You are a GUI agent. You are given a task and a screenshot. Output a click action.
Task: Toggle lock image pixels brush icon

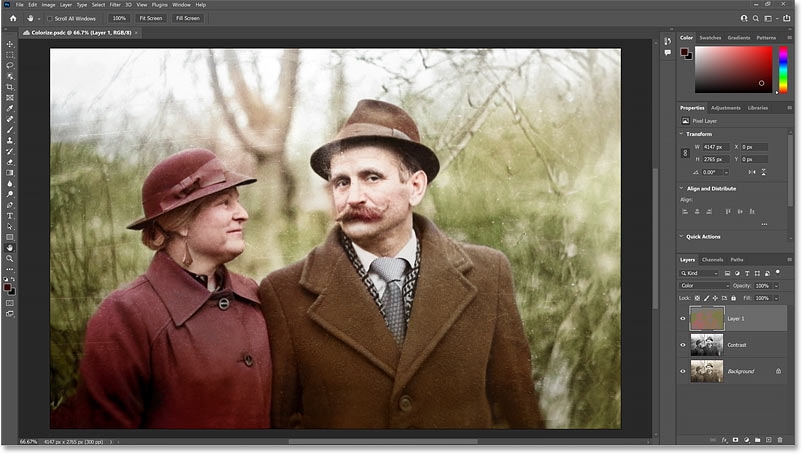pos(706,298)
